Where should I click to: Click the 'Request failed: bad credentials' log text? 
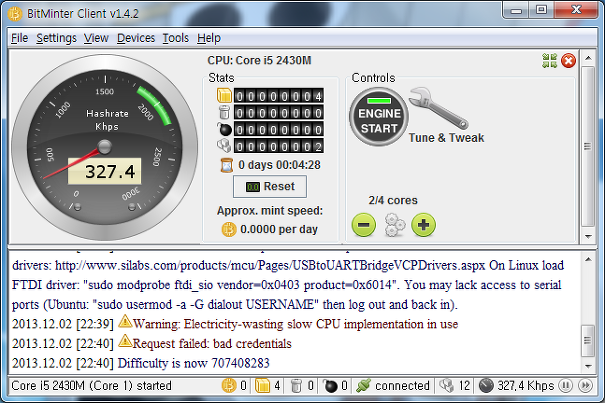click(212, 344)
